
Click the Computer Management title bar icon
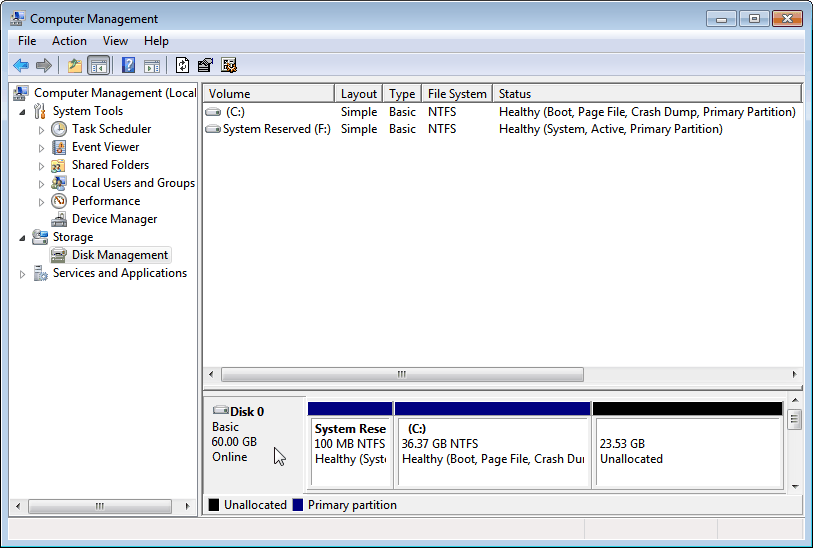coord(18,19)
